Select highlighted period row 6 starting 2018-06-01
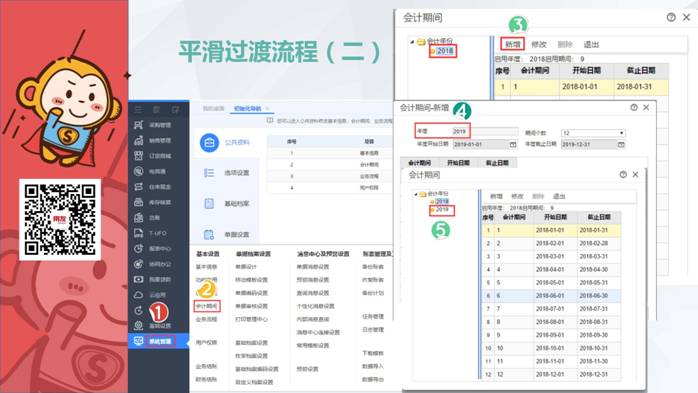Viewport: 698px width, 393px height. [551, 296]
